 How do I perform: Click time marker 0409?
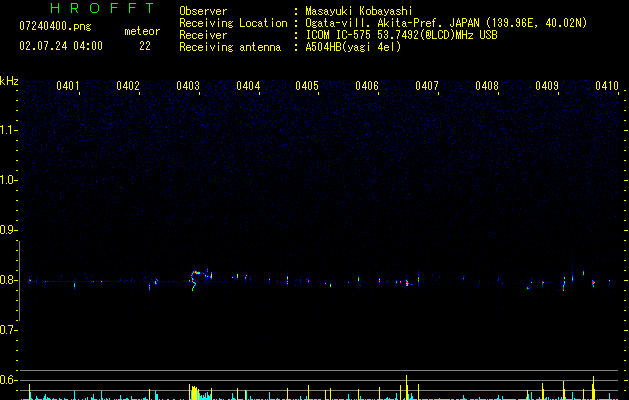(547, 86)
